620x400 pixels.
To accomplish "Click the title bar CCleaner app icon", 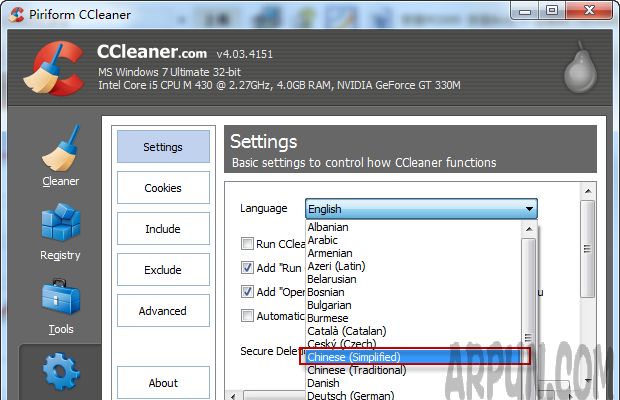I will pyautogui.click(x=16, y=15).
